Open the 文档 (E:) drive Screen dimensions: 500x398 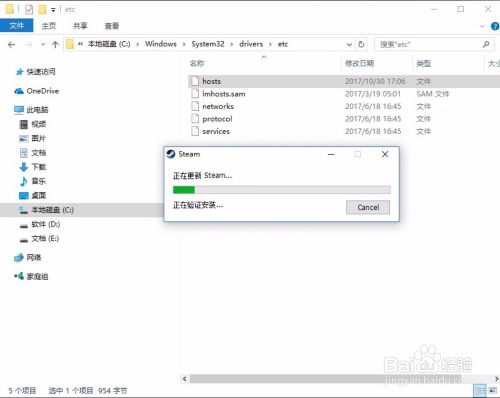[x=39, y=239]
